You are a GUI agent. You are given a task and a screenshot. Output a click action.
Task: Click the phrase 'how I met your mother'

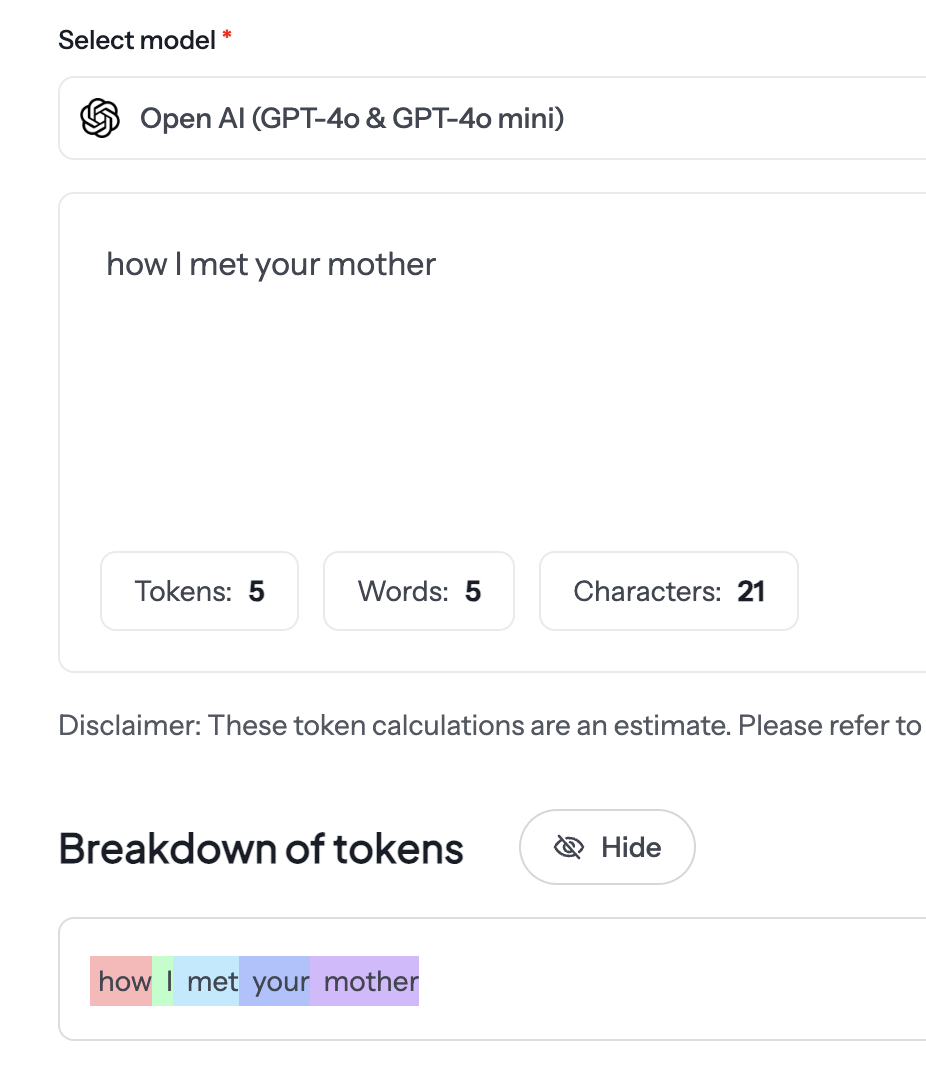coord(271,264)
